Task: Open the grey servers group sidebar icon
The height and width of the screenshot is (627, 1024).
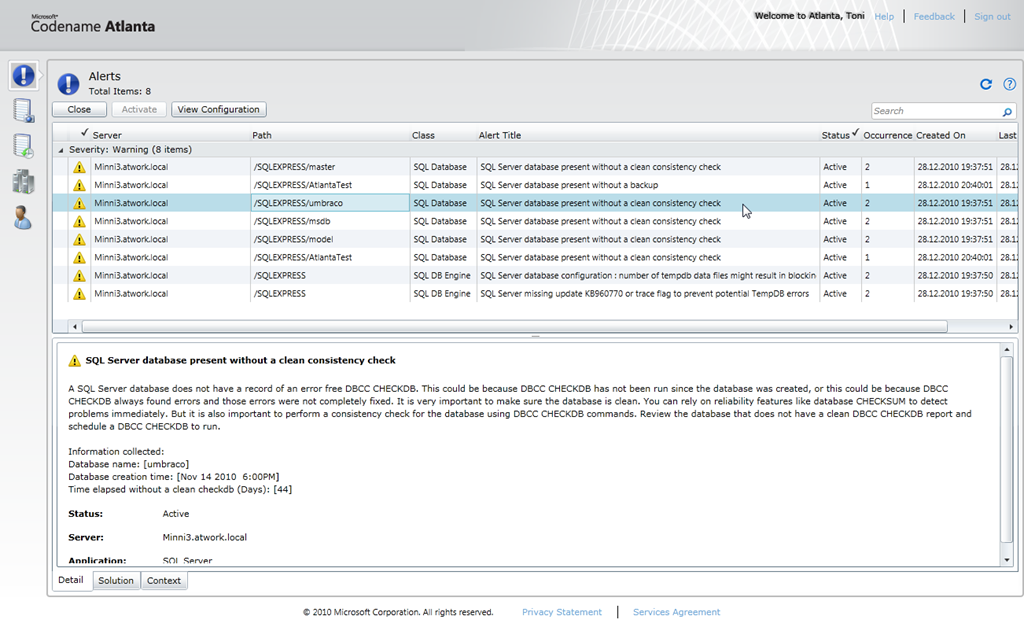Action: coord(23,181)
